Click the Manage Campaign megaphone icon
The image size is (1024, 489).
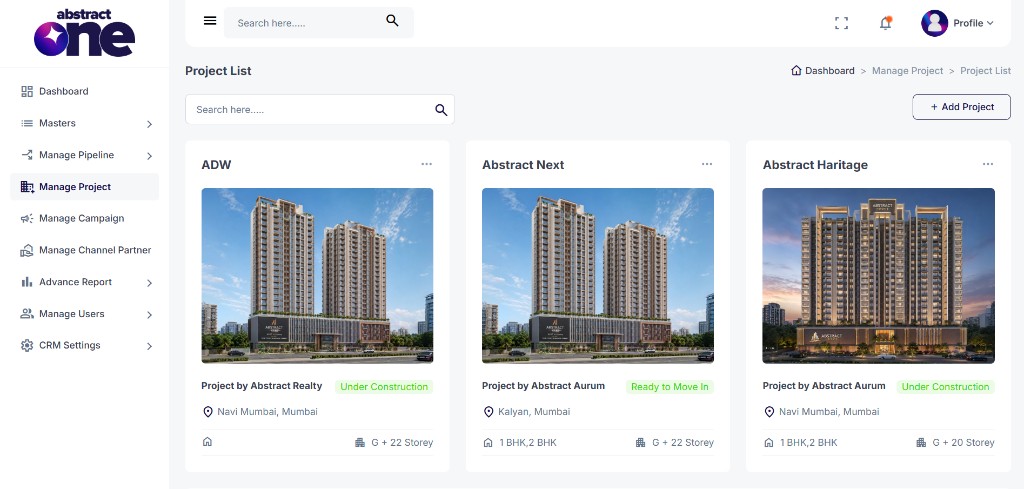click(27, 219)
